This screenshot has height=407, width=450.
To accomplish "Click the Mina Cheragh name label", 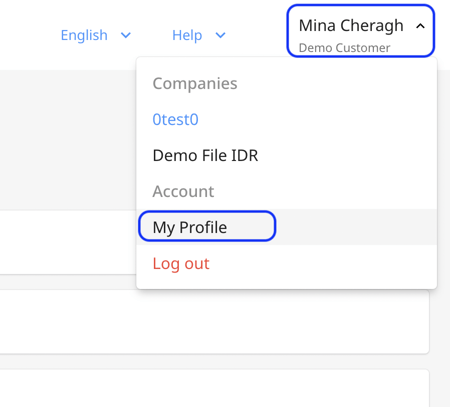I will click(x=351, y=26).
